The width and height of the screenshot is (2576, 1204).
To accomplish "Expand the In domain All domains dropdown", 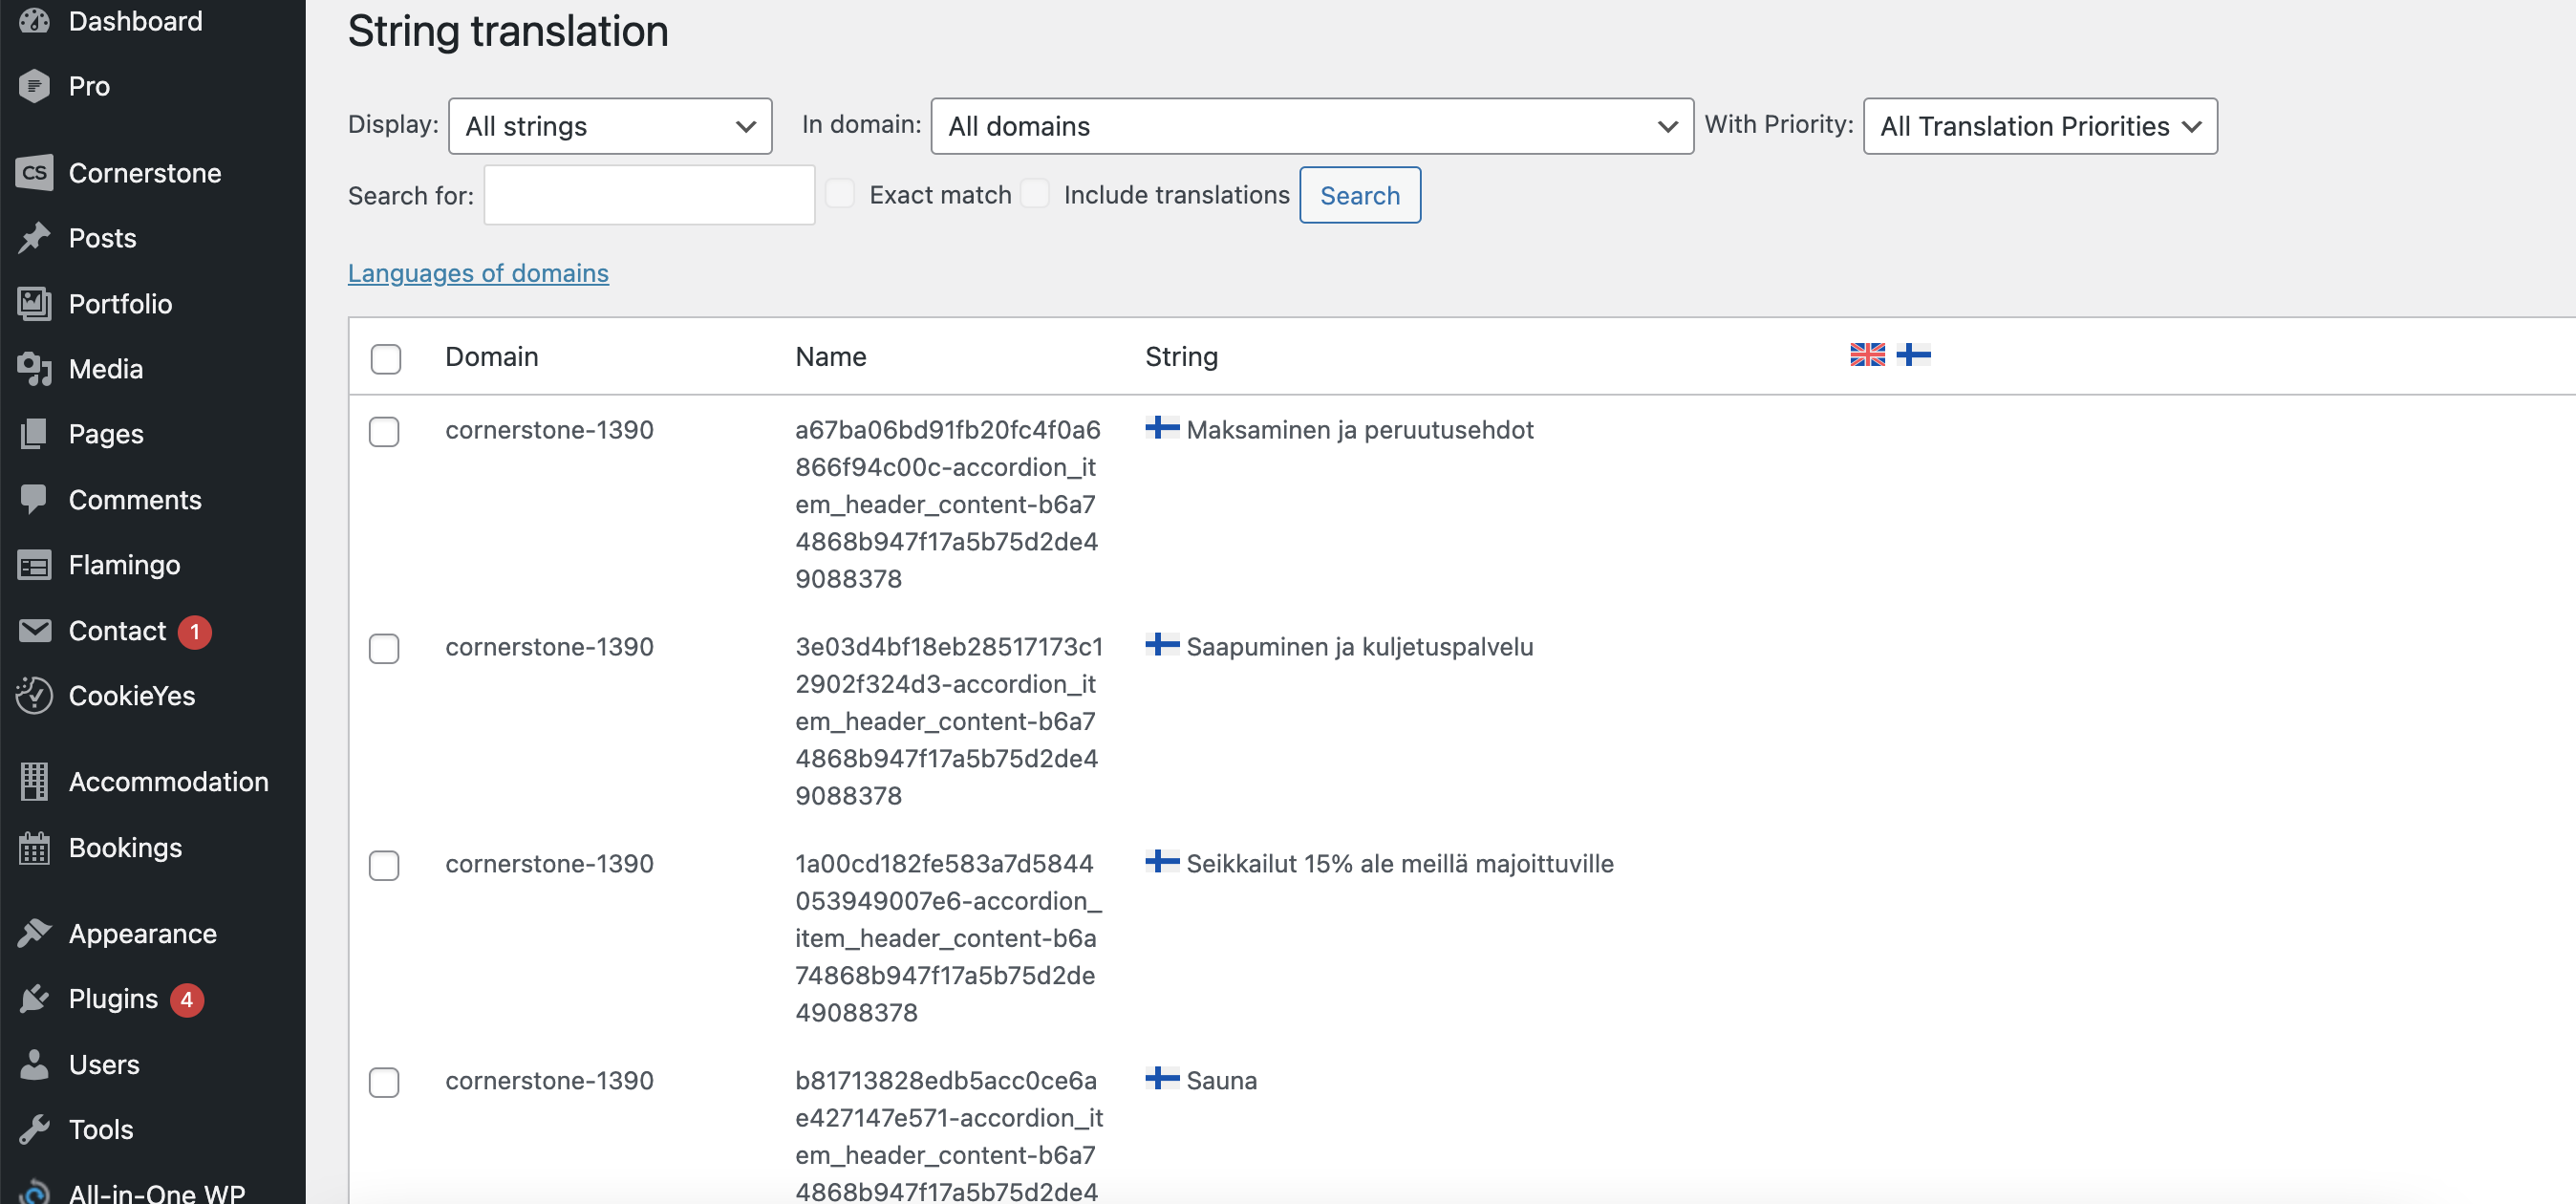I will coord(1311,126).
